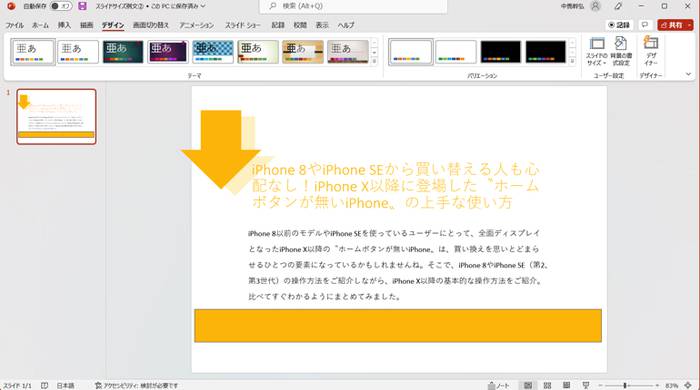Expand the variations gallery more arrow
The width and height of the screenshot is (700, 390).
pos(572,61)
